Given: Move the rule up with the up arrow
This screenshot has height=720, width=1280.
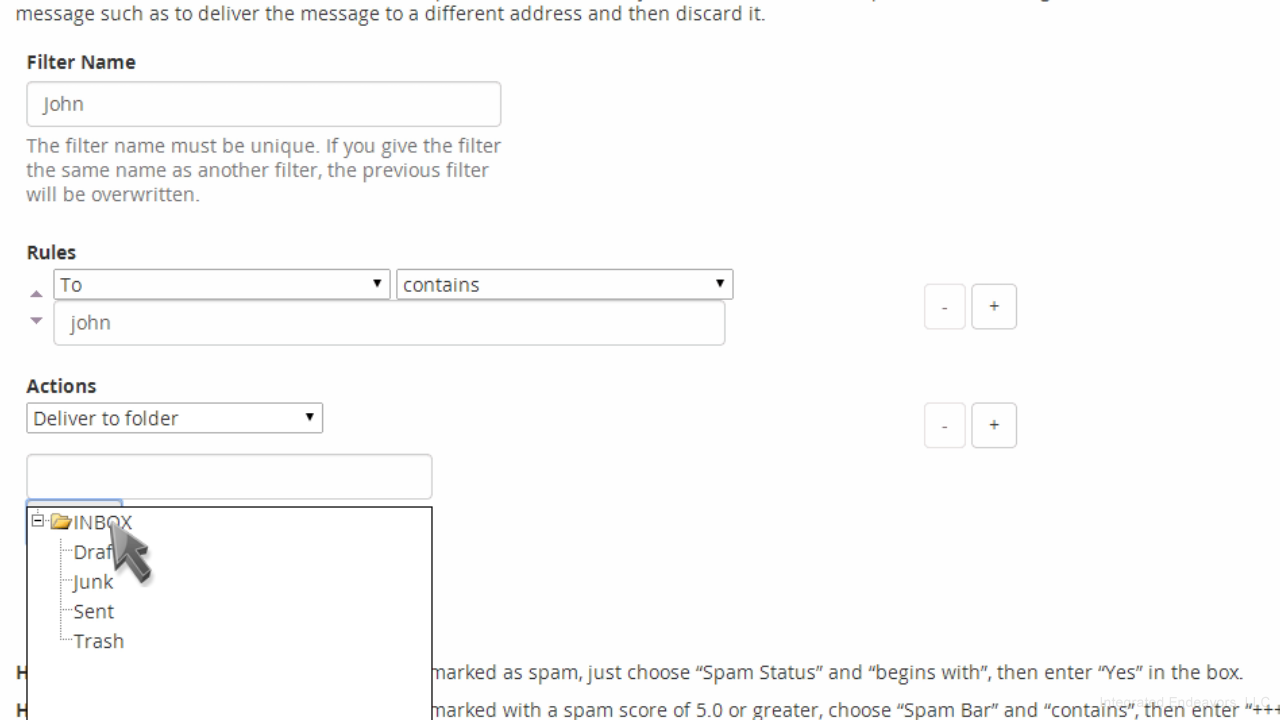Looking at the screenshot, I should point(36,294).
